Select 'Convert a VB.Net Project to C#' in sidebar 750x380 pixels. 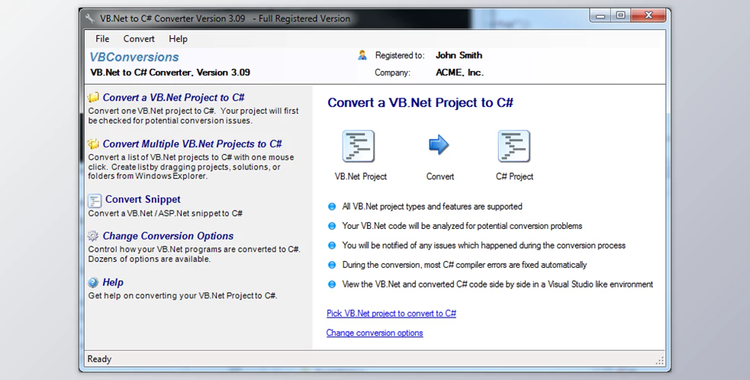[174, 98]
